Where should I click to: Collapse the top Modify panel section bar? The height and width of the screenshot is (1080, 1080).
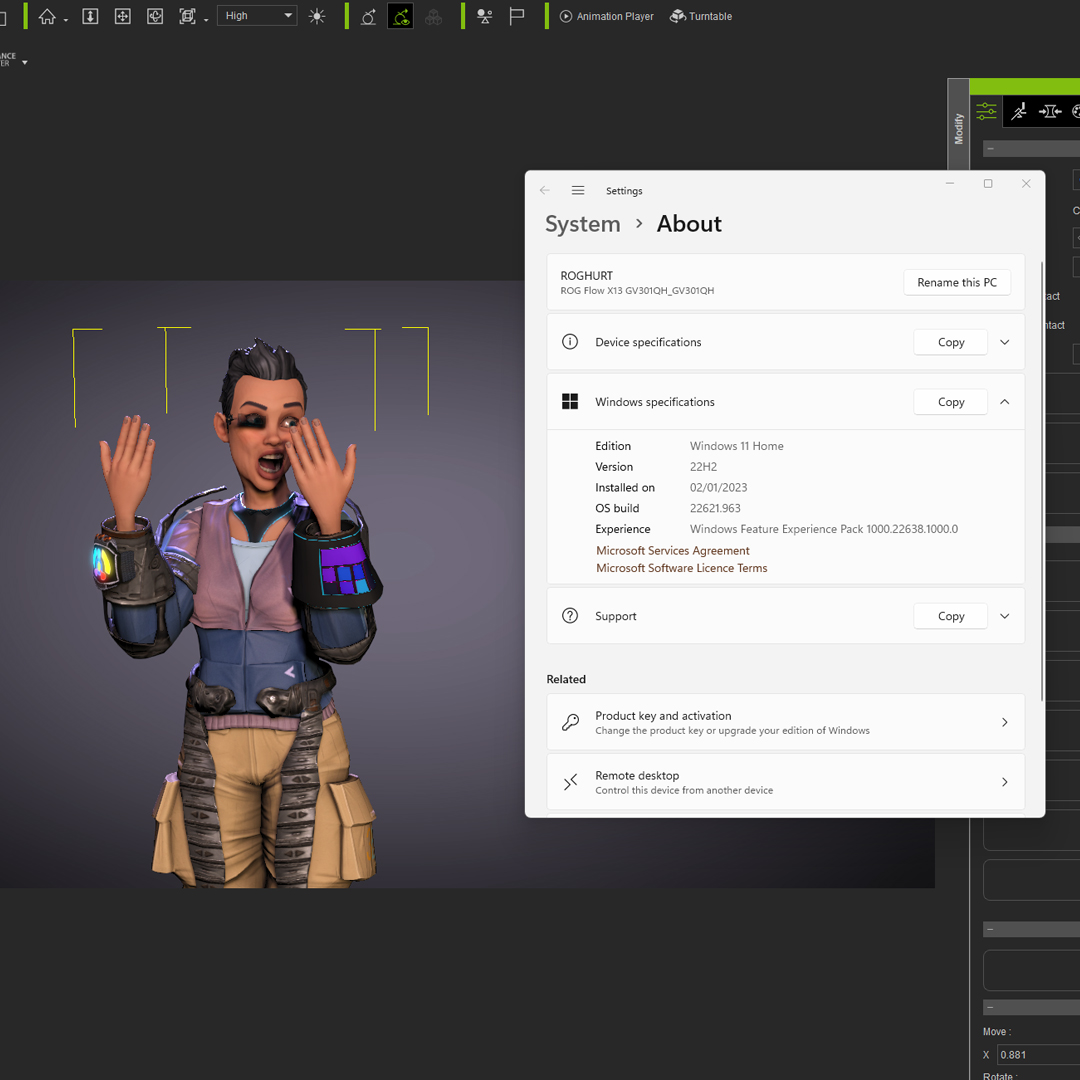click(x=1031, y=148)
